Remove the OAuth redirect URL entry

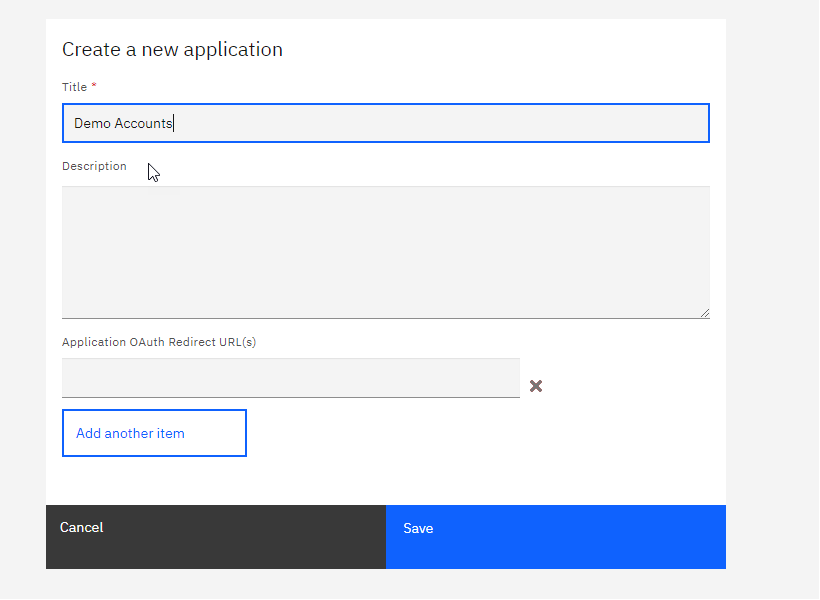click(x=536, y=386)
